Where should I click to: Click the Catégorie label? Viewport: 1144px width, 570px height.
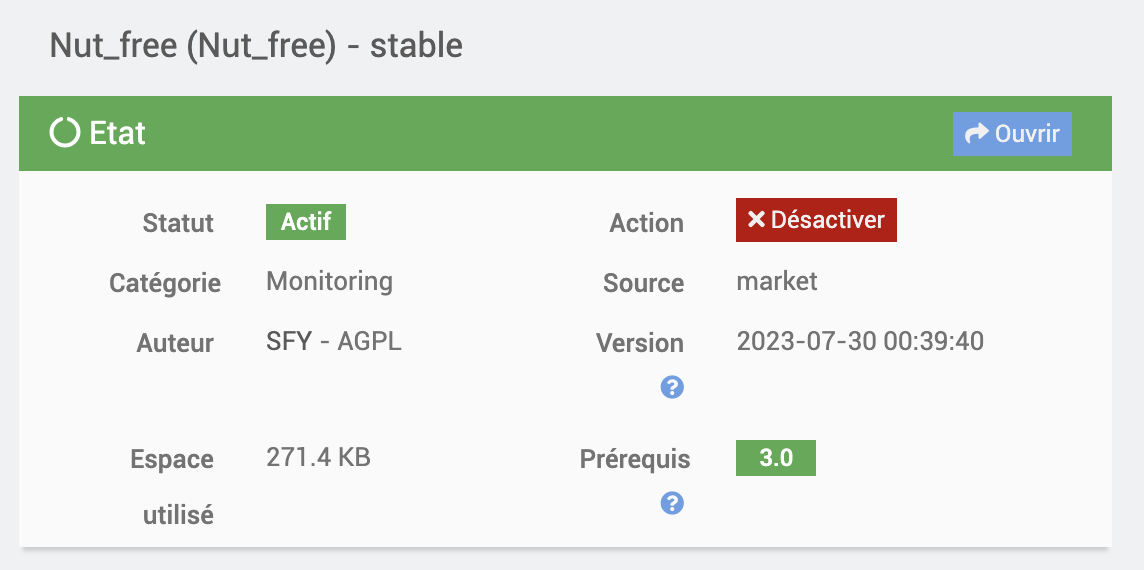click(x=165, y=283)
